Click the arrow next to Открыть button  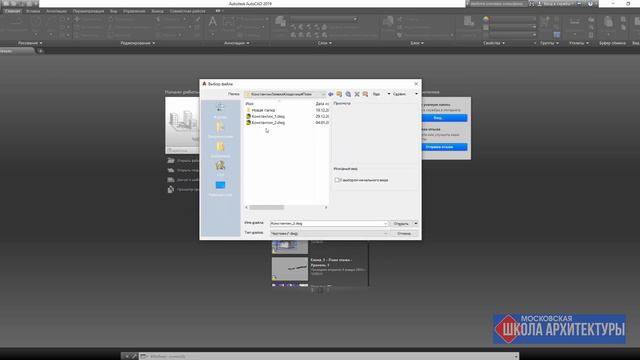[x=416, y=224]
